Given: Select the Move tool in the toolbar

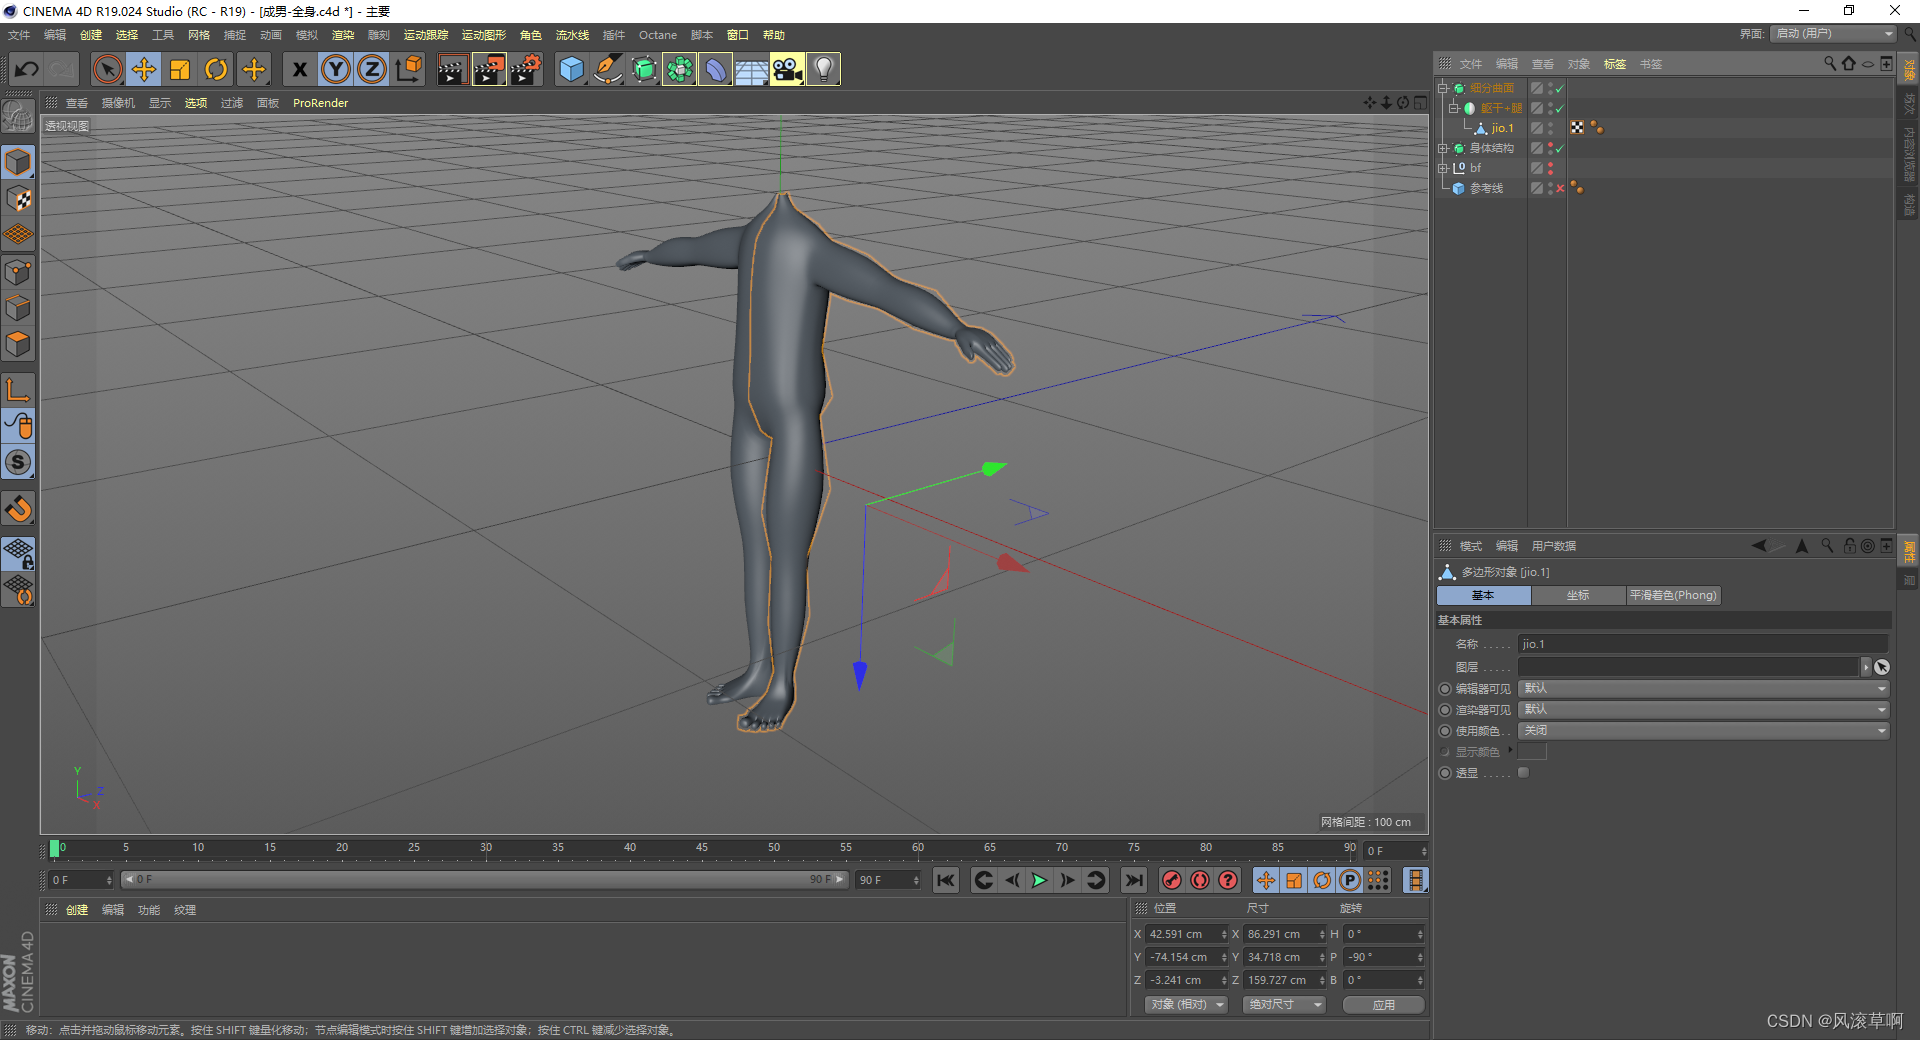Looking at the screenshot, I should 144,69.
